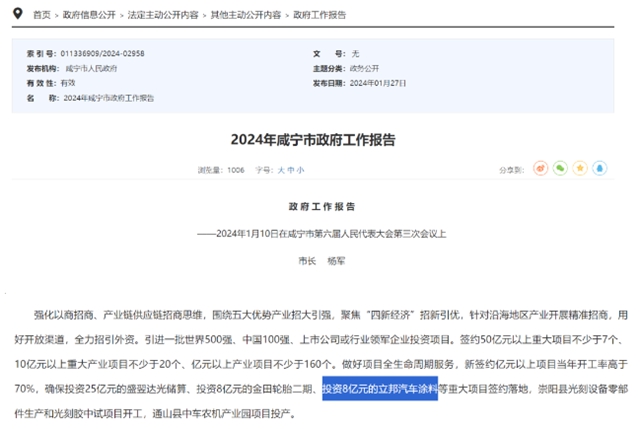Click the blue QQ share icon

[x=600, y=168]
